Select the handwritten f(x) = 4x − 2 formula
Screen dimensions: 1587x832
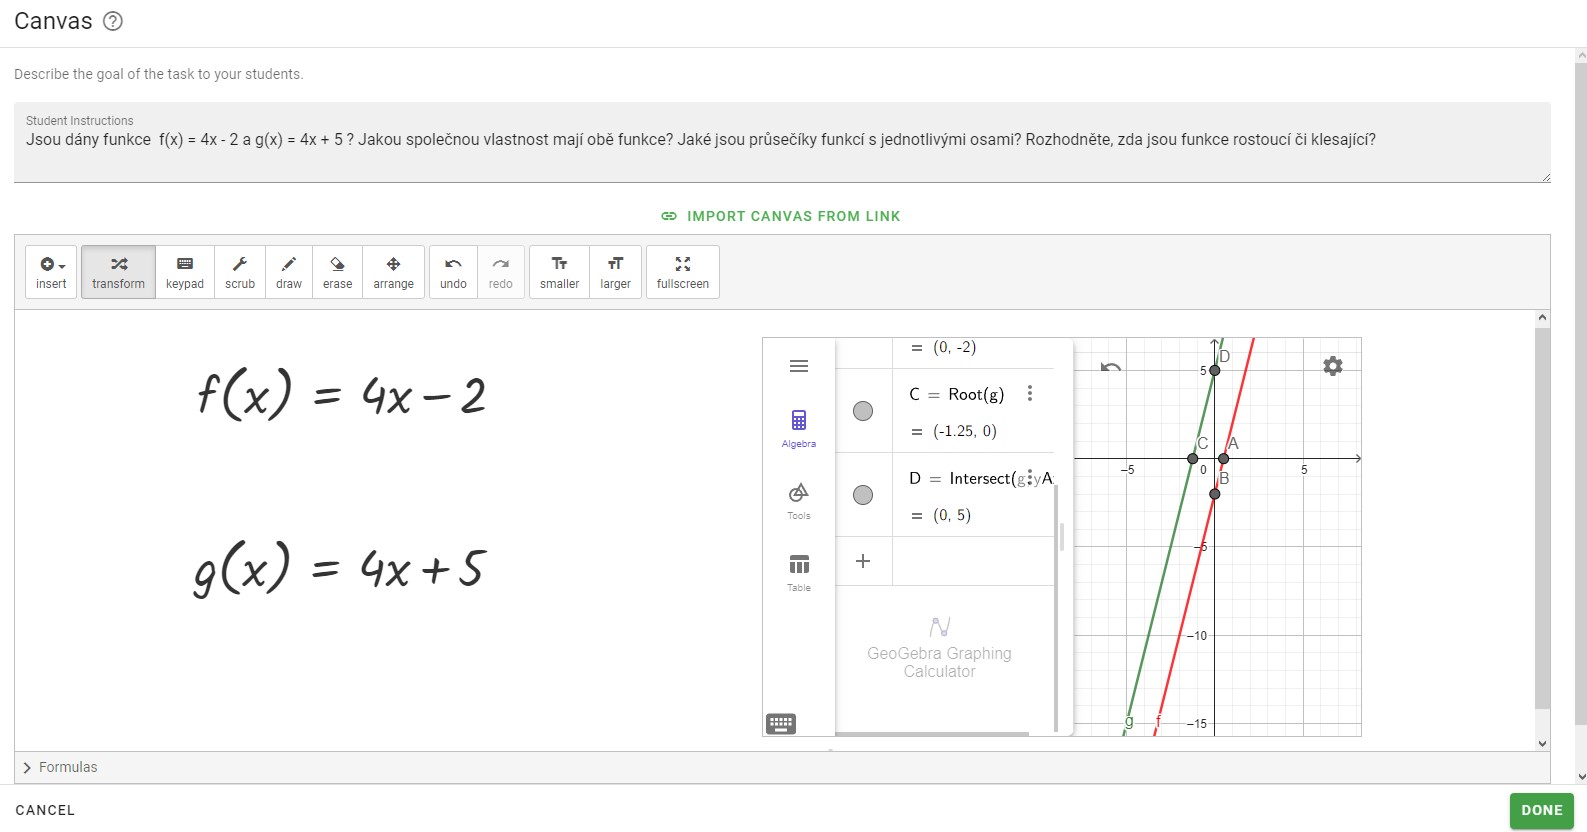click(x=341, y=393)
